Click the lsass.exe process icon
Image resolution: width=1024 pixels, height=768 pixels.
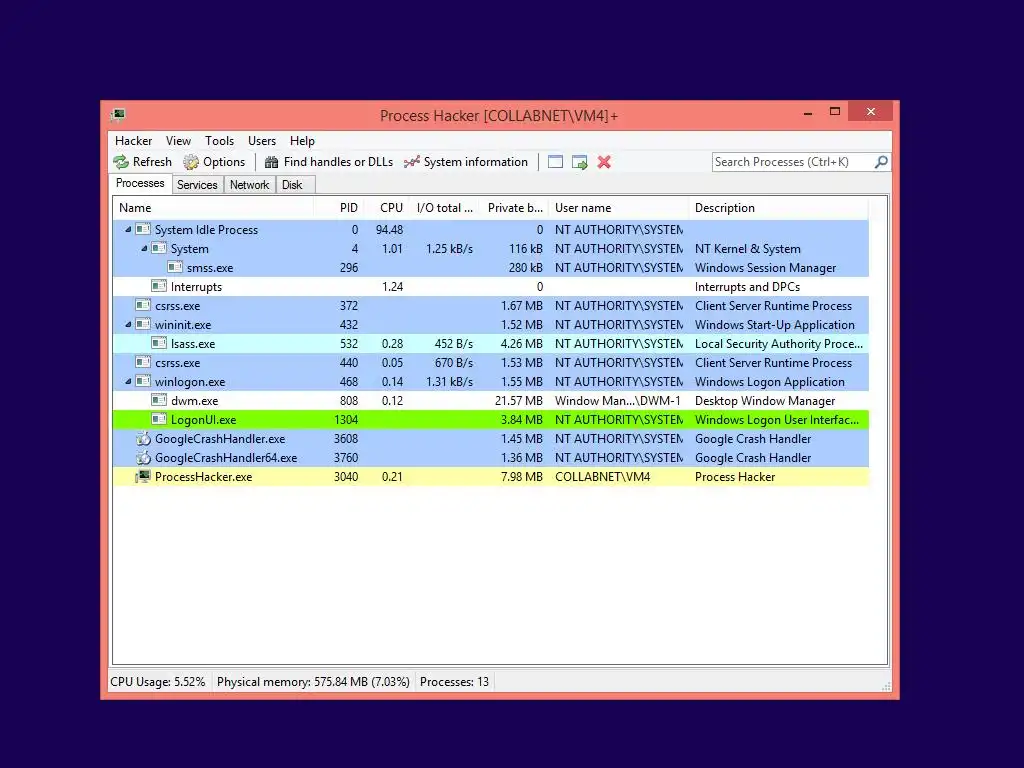[x=159, y=343]
